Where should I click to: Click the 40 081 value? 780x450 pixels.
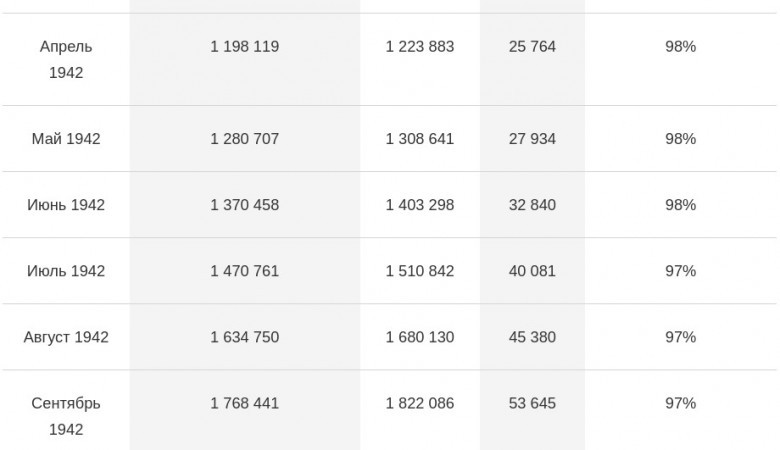pyautogui.click(x=532, y=271)
